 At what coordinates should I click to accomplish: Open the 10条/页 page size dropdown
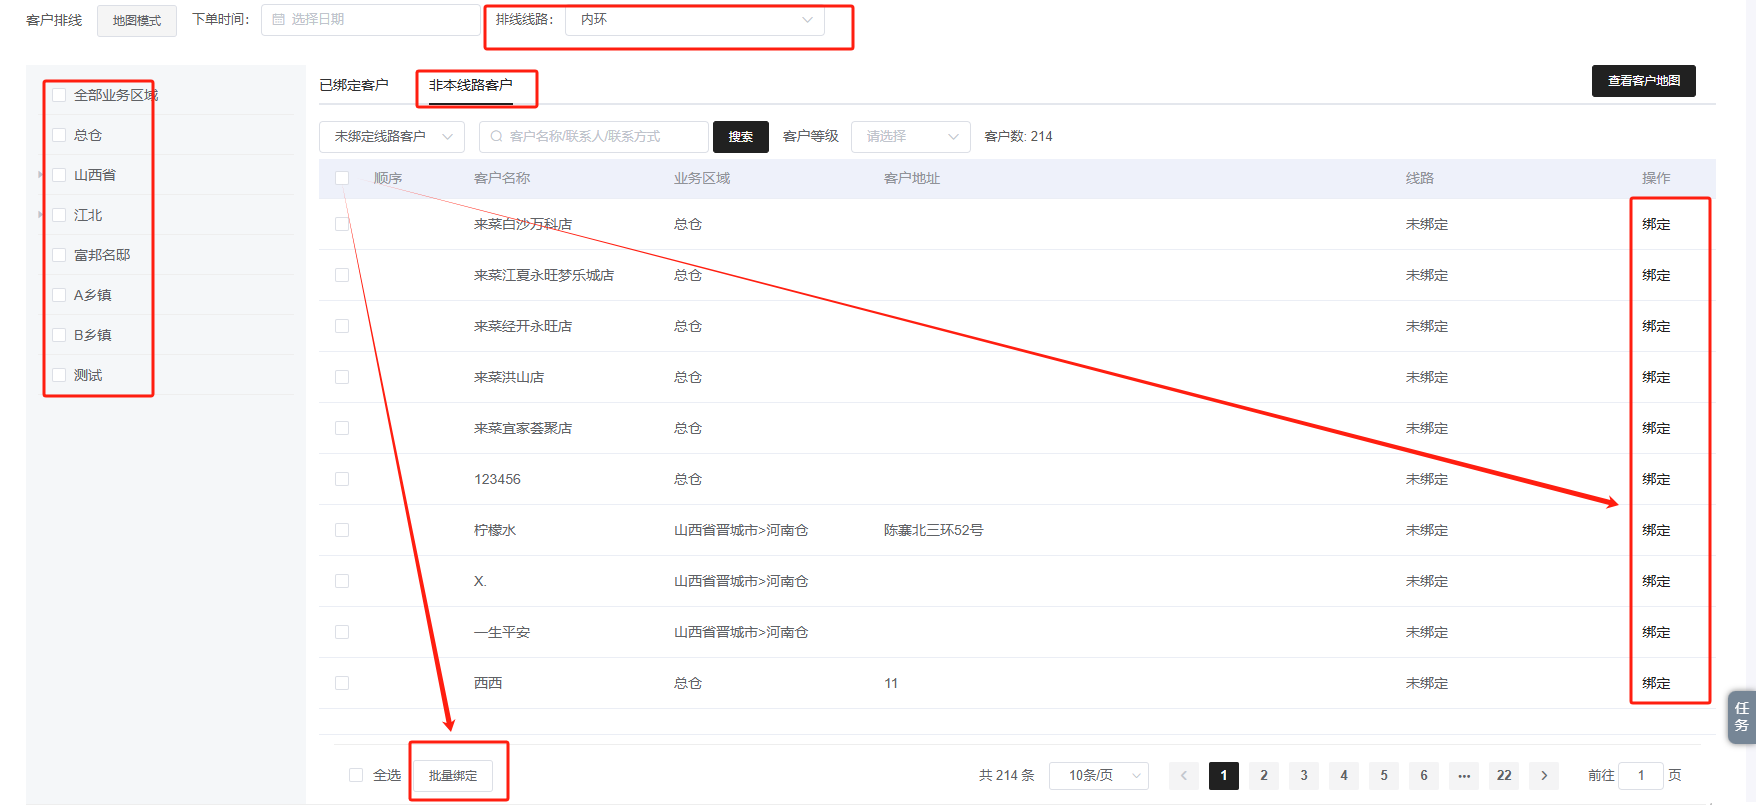point(1098,776)
